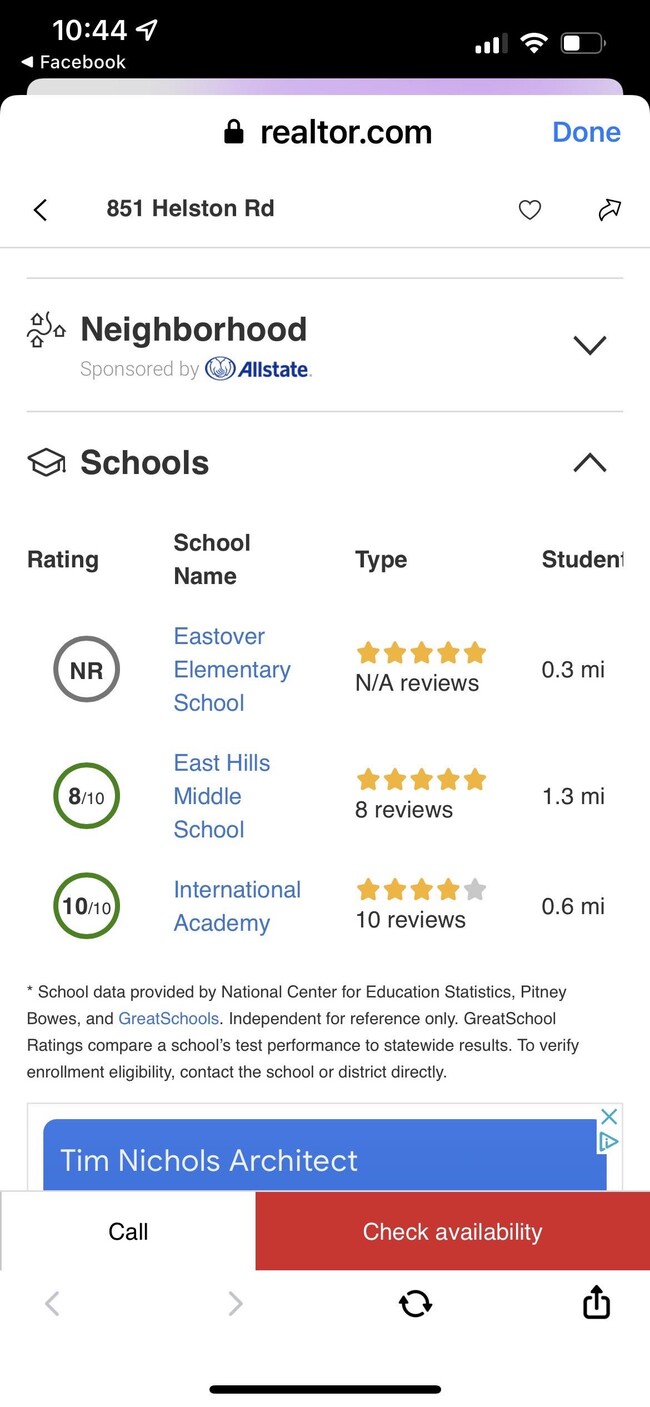Open Eastover Elementary School link
The width and height of the screenshot is (650, 1407).
click(232, 669)
